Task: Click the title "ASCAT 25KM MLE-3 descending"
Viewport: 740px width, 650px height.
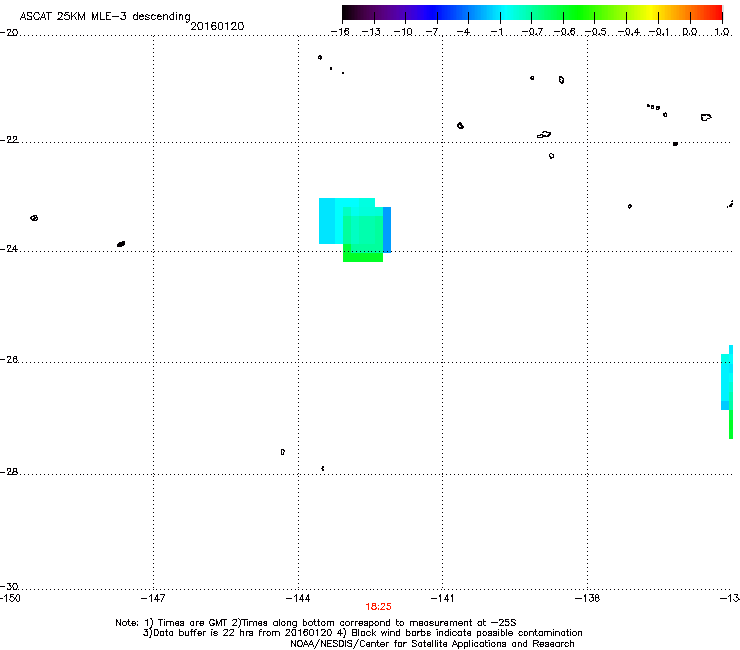Action: click(105, 16)
